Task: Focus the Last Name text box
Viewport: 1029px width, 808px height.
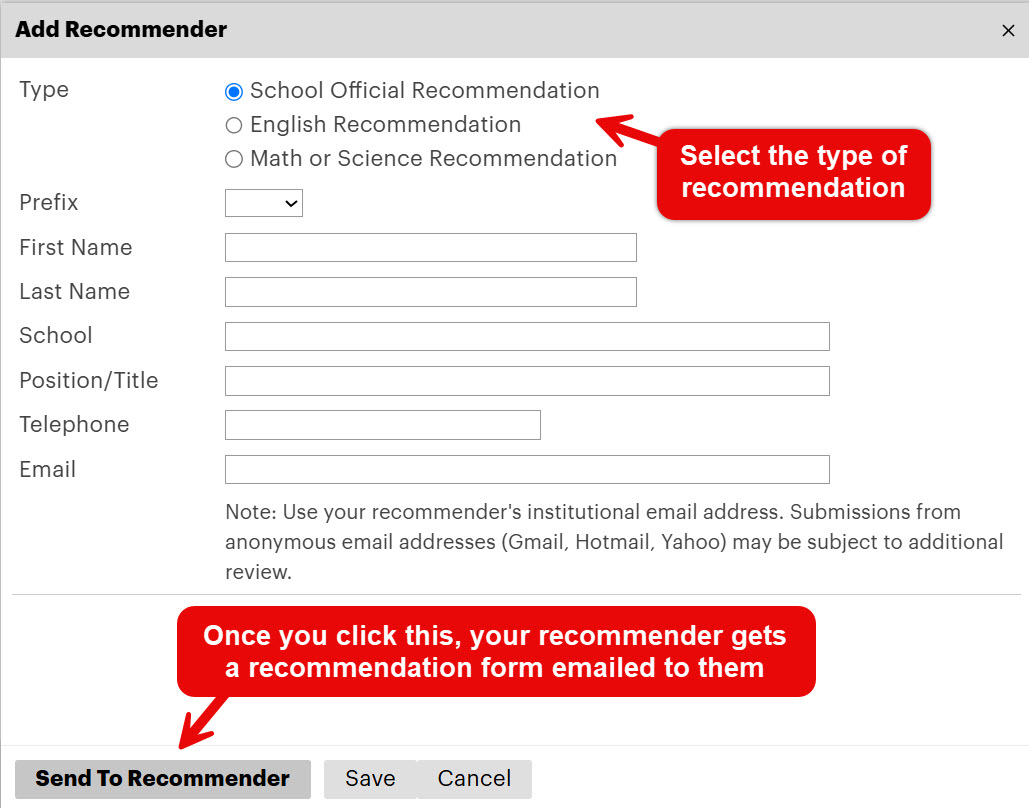Action: tap(430, 292)
